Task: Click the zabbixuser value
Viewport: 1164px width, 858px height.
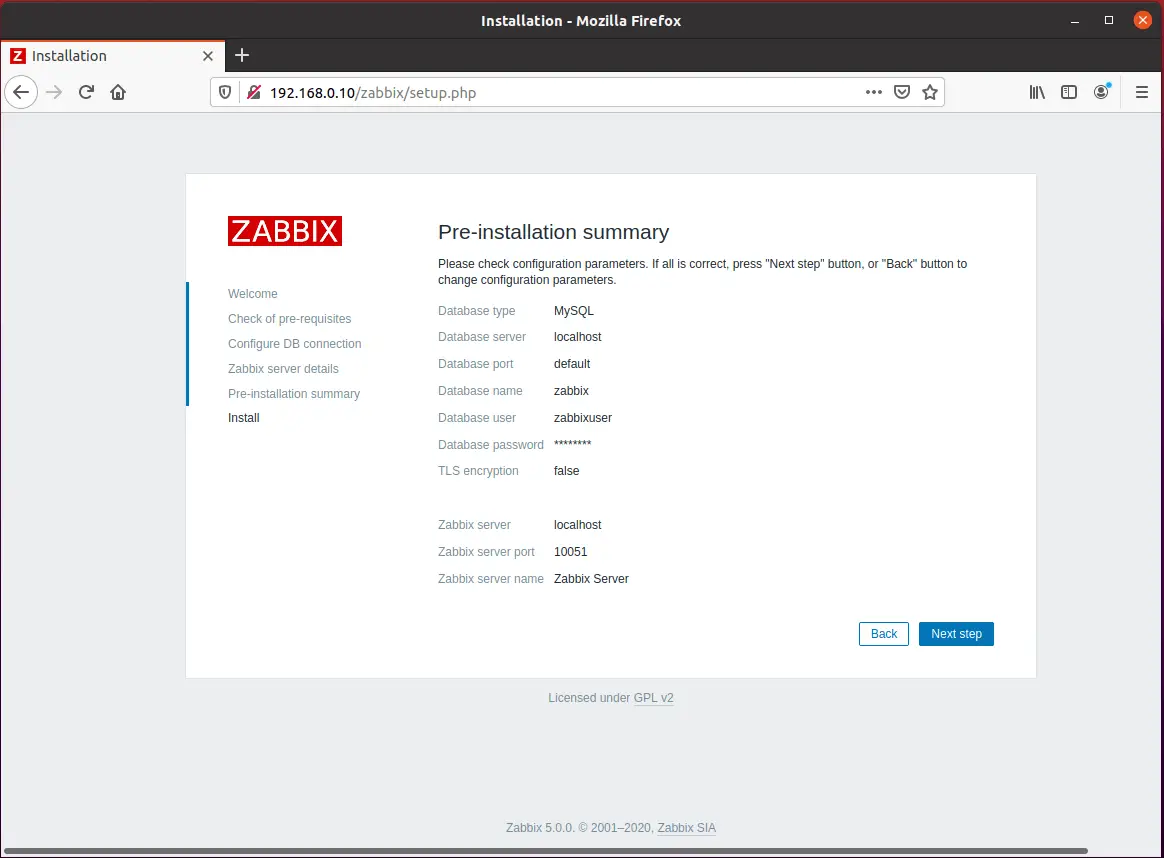Action: [x=583, y=418]
